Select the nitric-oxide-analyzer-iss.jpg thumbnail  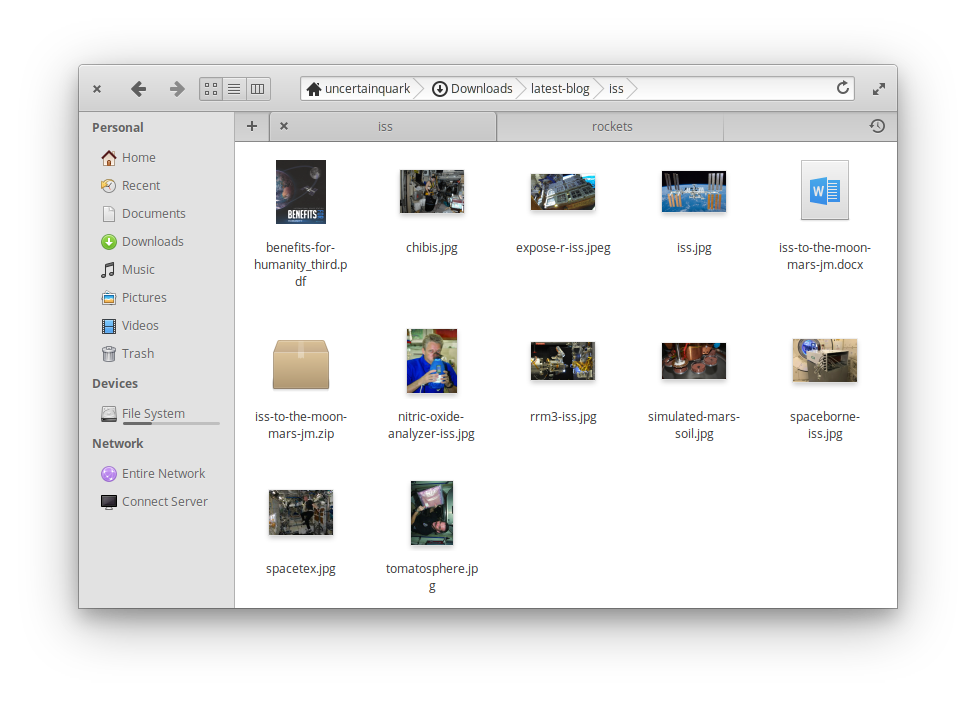point(432,361)
